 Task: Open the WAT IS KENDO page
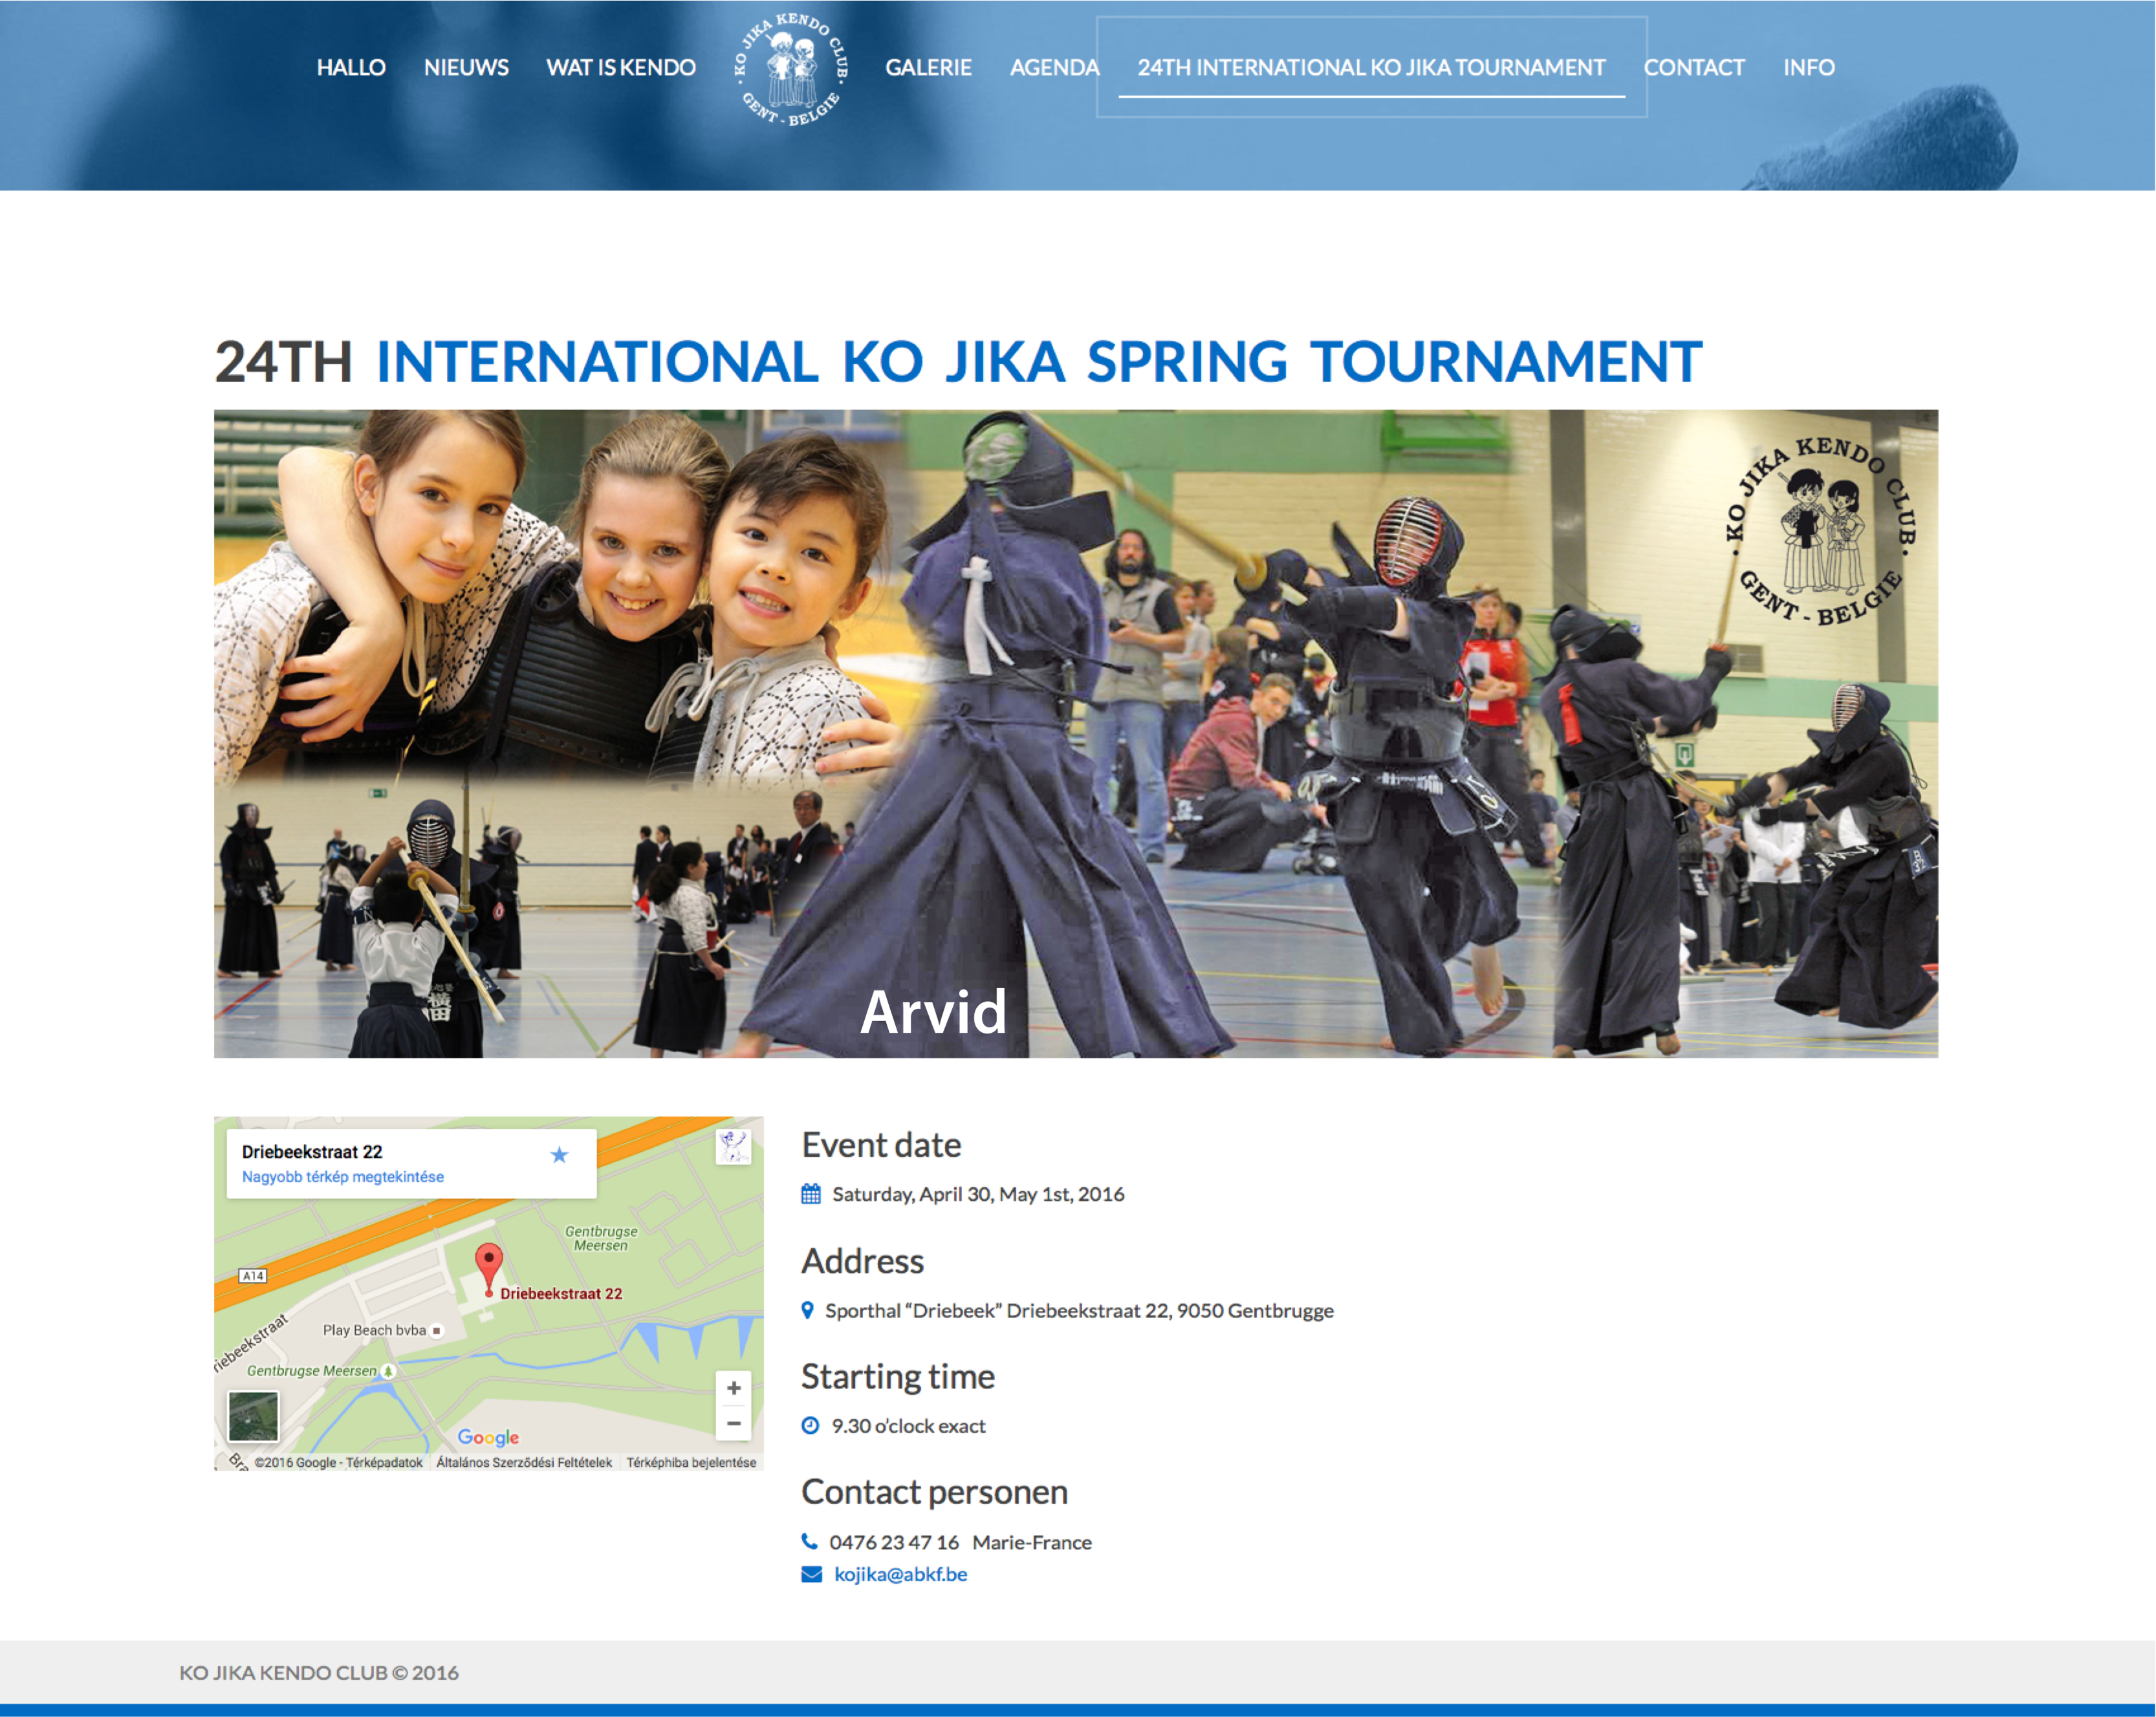[x=620, y=67]
